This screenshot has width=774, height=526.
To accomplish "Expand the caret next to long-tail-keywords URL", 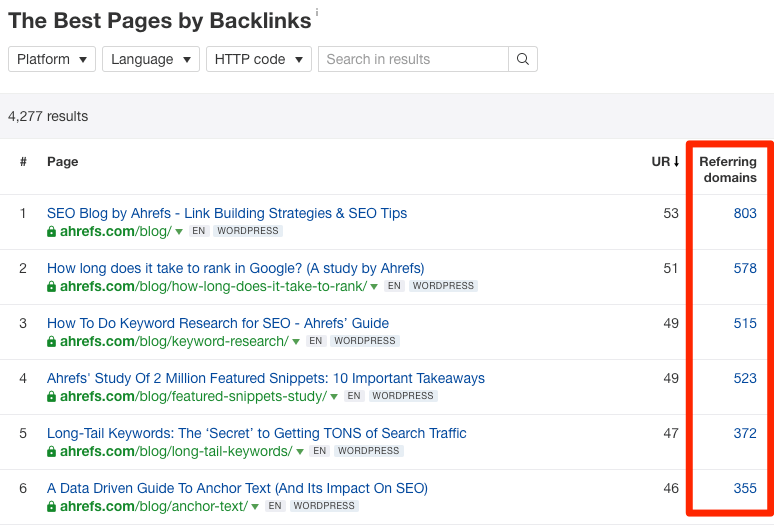I will (300, 452).
